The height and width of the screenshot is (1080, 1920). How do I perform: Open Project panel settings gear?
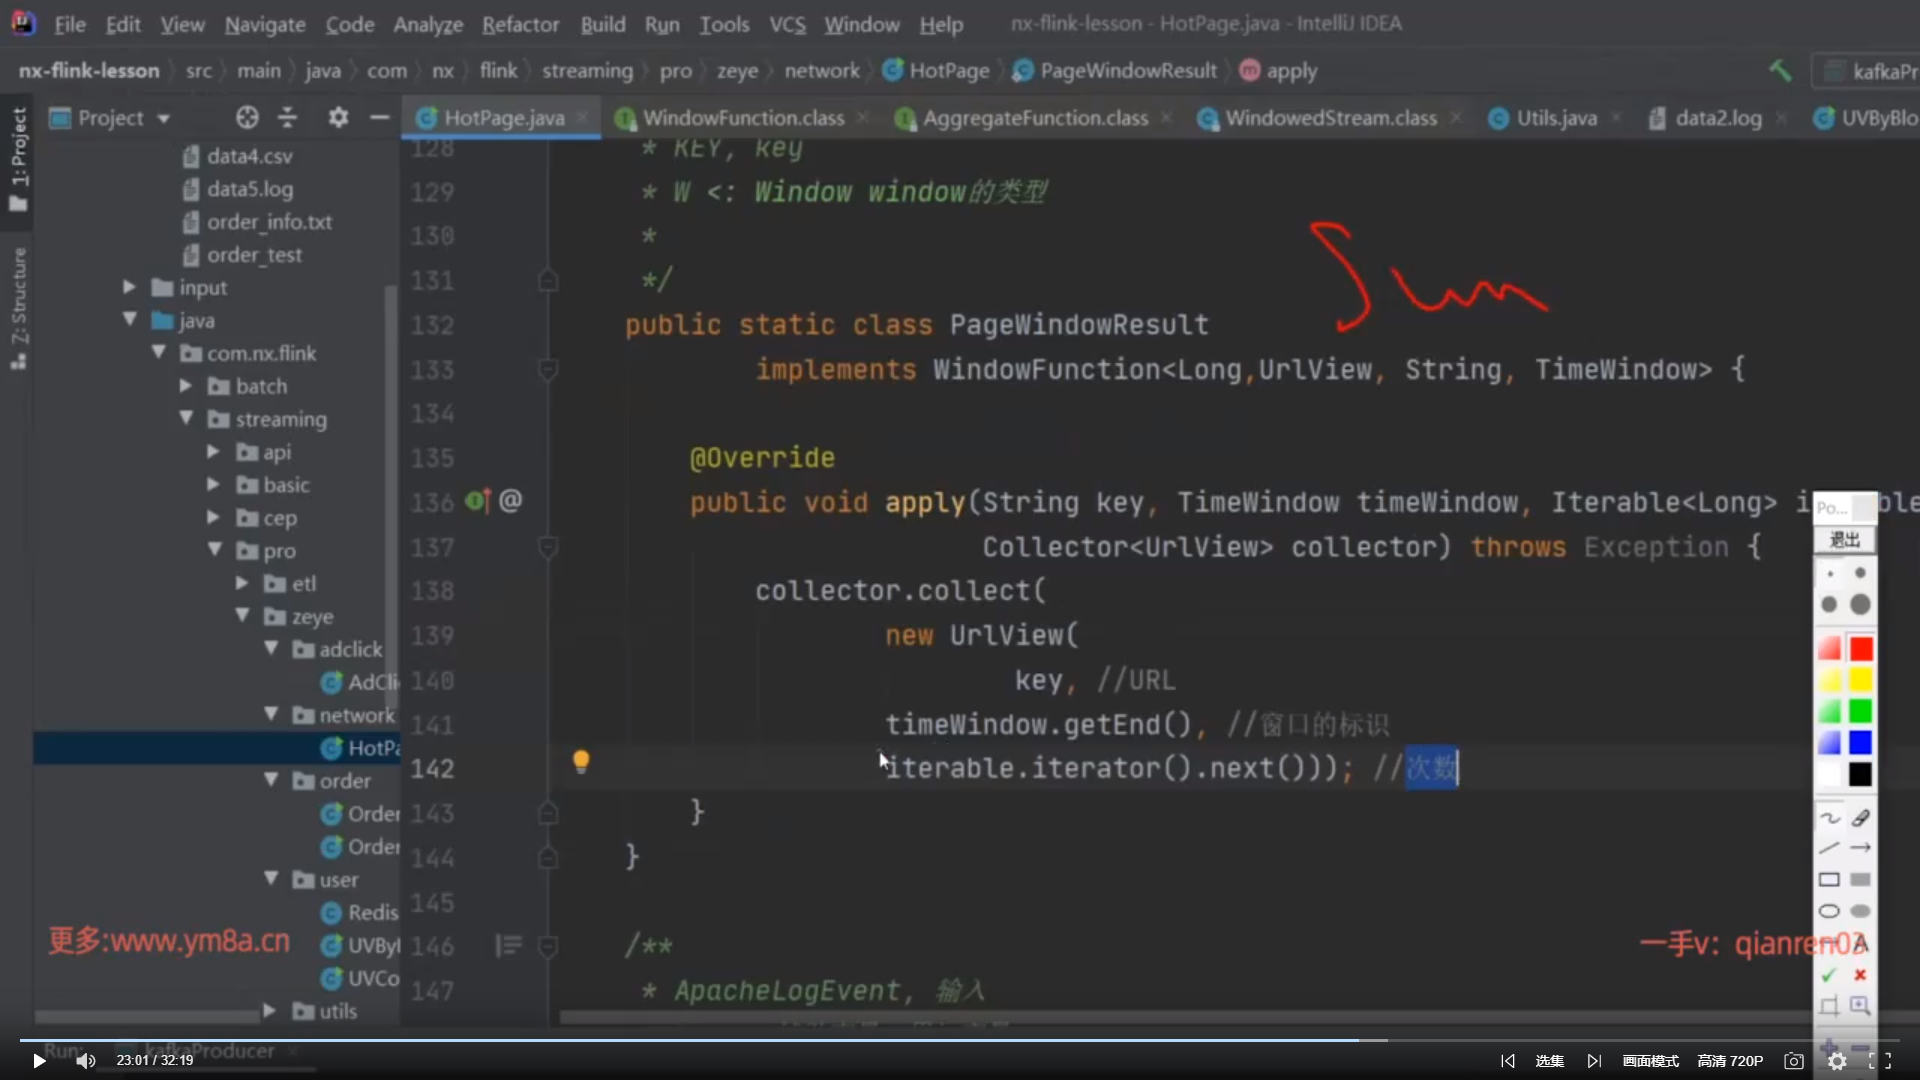[x=338, y=118]
